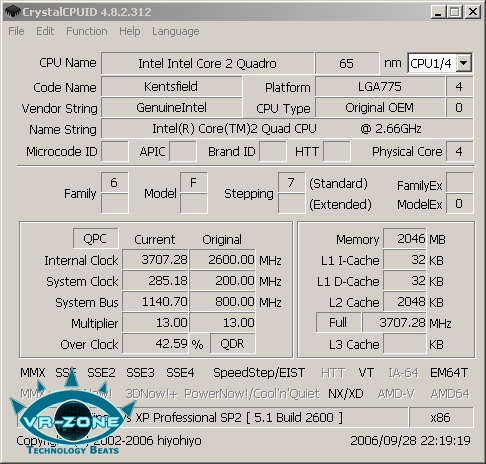Click the SpeedStep/EIST feature label
The image size is (486, 464).
[259, 373]
